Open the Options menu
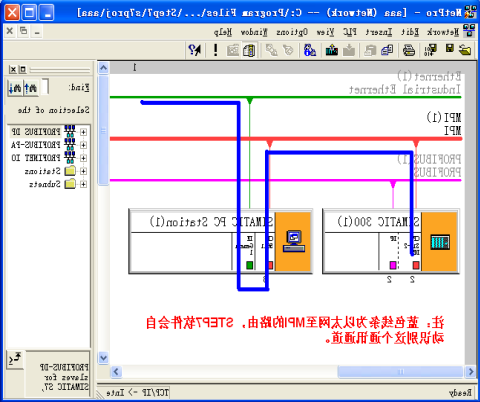The height and width of the screenshot is (402, 480). (x=292, y=32)
